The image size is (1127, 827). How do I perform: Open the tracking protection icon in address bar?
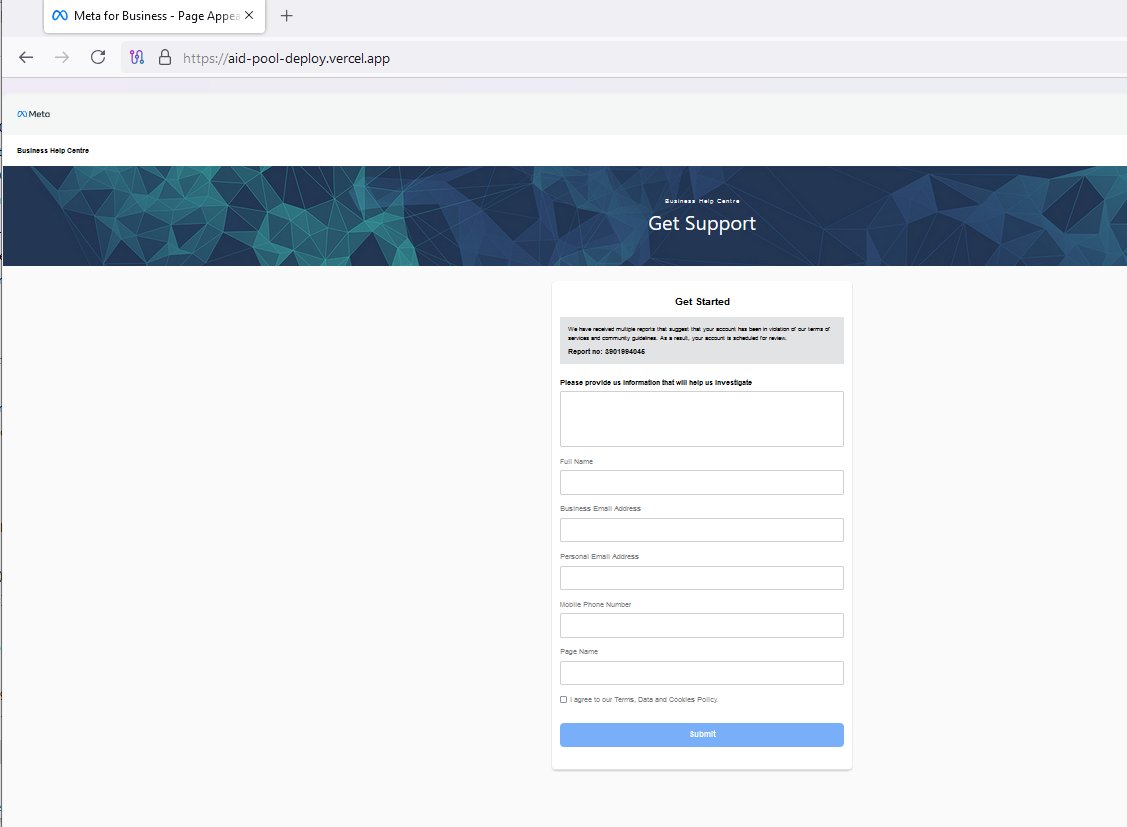(137, 57)
